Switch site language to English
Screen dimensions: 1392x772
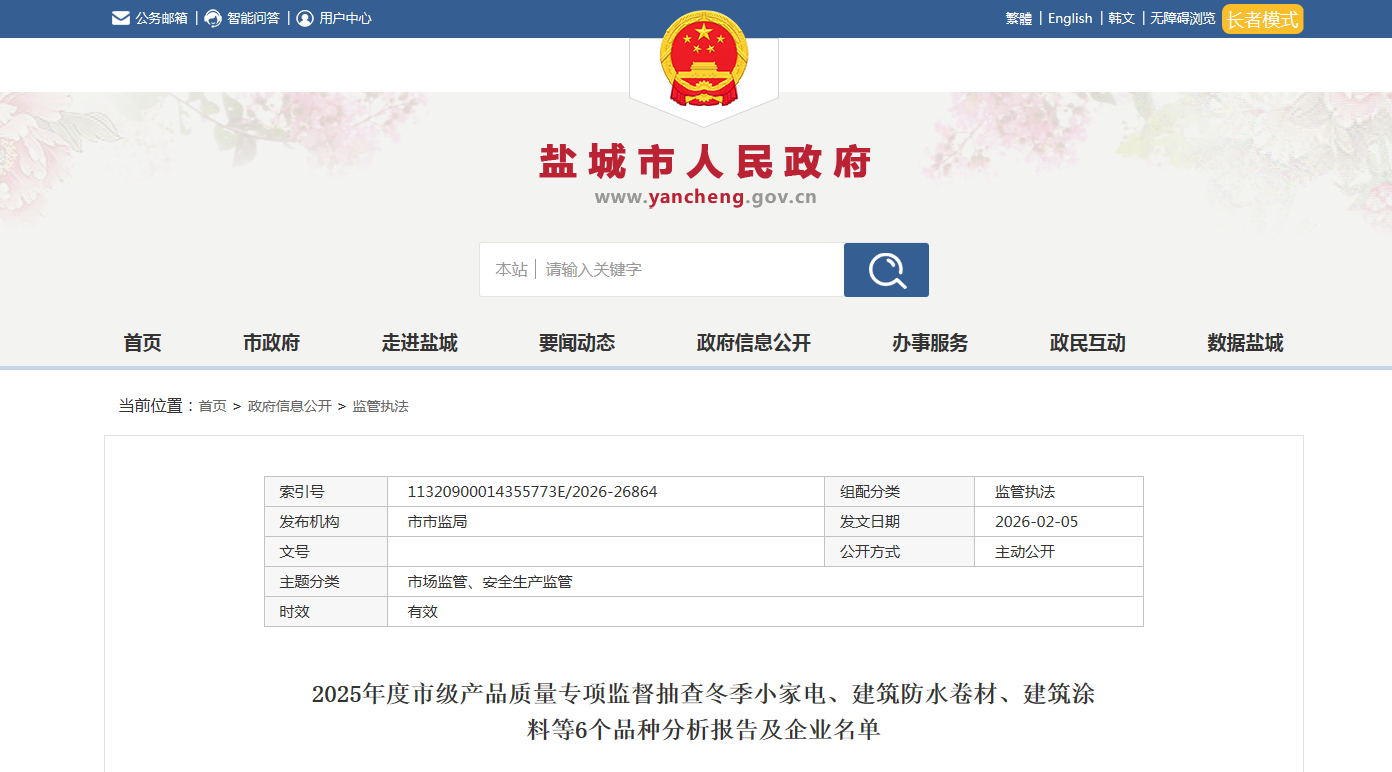point(1070,18)
